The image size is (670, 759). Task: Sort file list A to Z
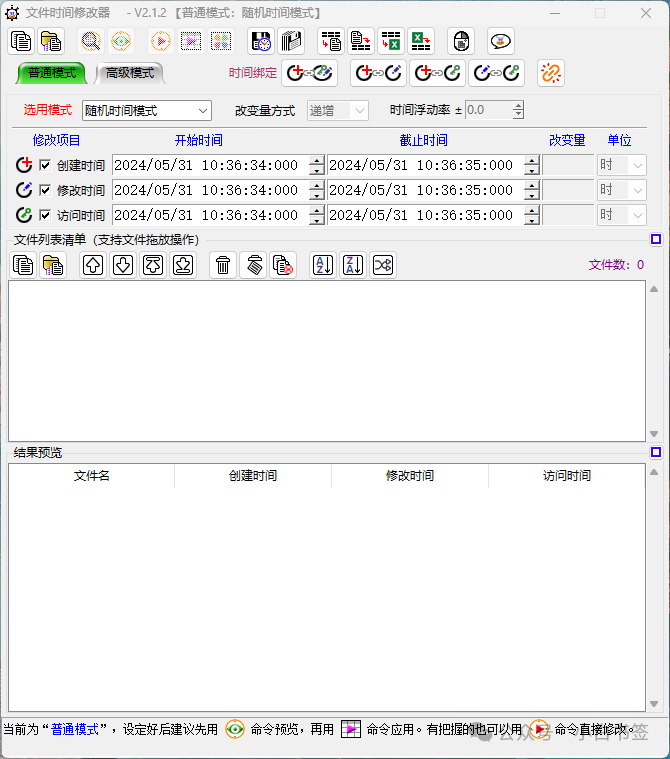[322, 265]
